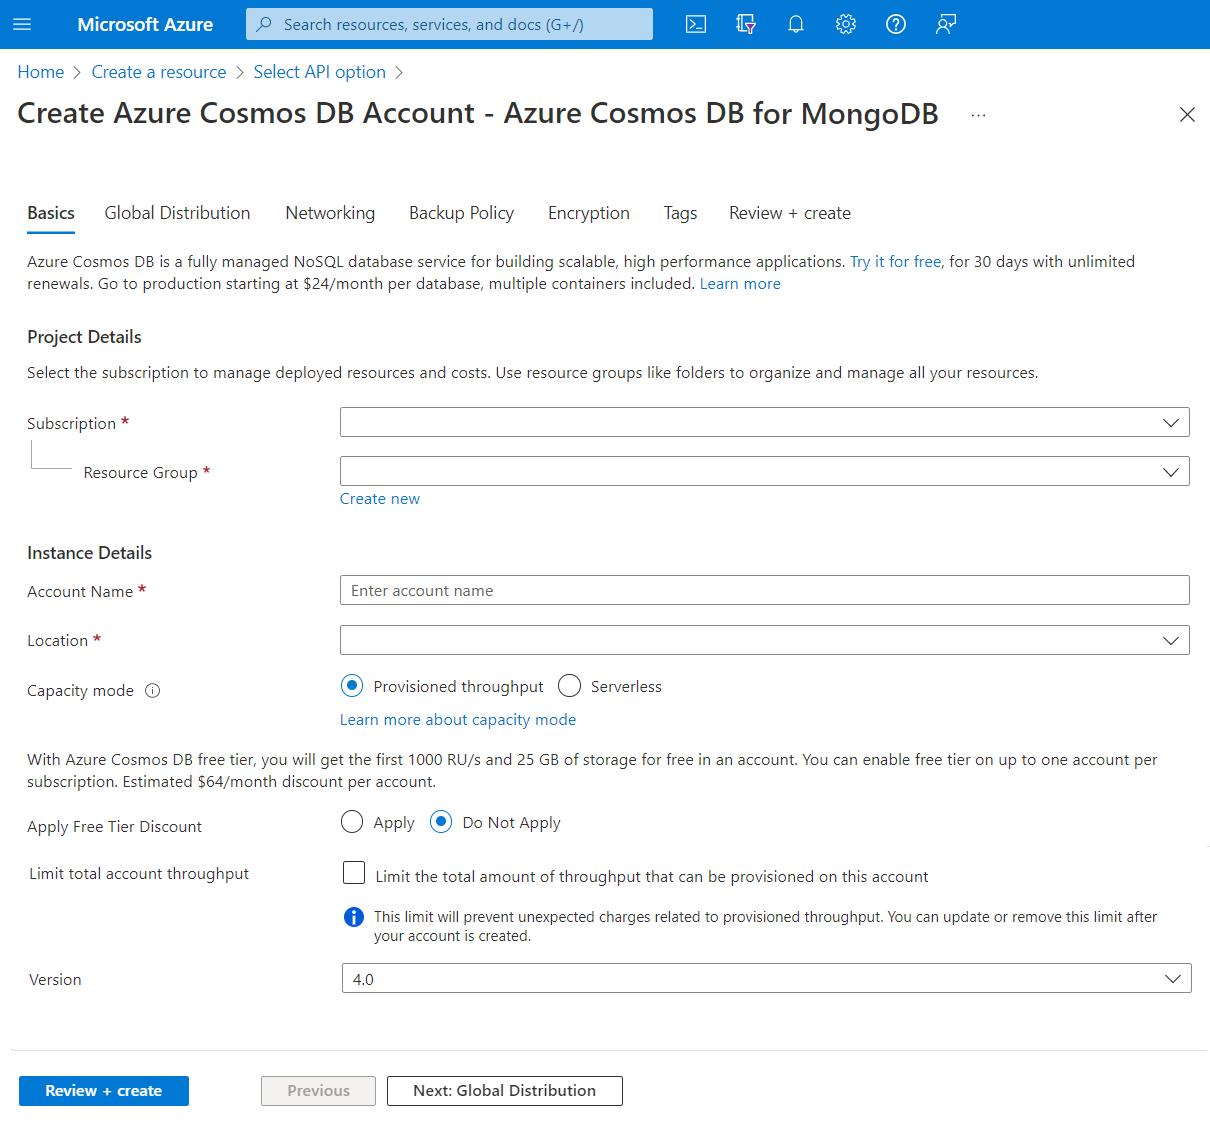The width and height of the screenshot is (1210, 1129).
Task: Open the Location dropdown
Action: tap(765, 640)
